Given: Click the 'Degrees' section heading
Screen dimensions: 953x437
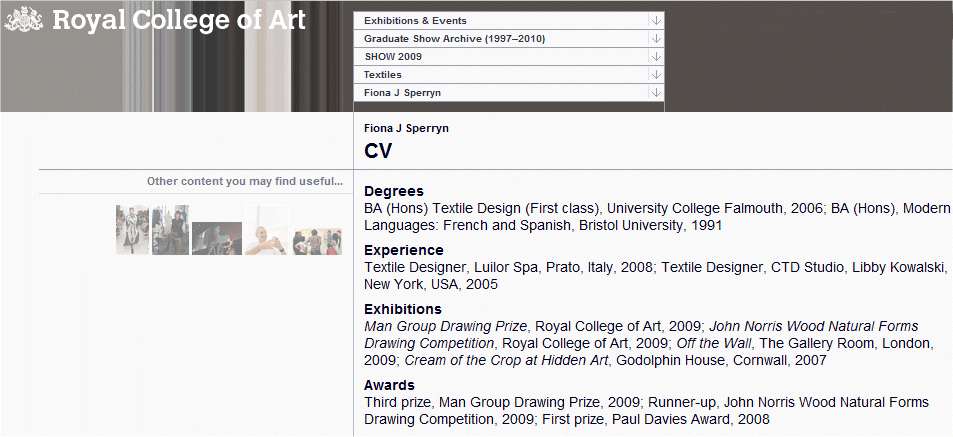Looking at the screenshot, I should (x=394, y=191).
